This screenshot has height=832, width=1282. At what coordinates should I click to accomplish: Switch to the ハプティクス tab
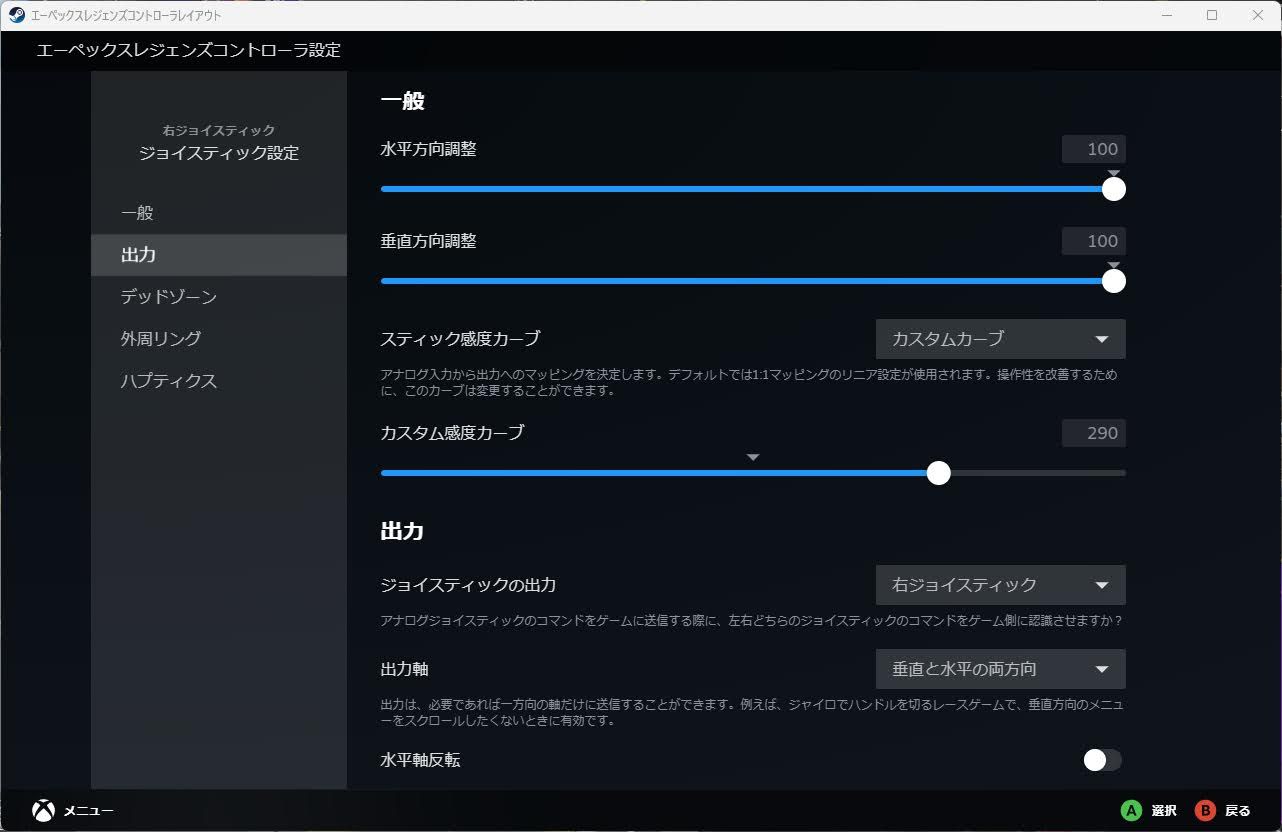pyautogui.click(x=219, y=381)
